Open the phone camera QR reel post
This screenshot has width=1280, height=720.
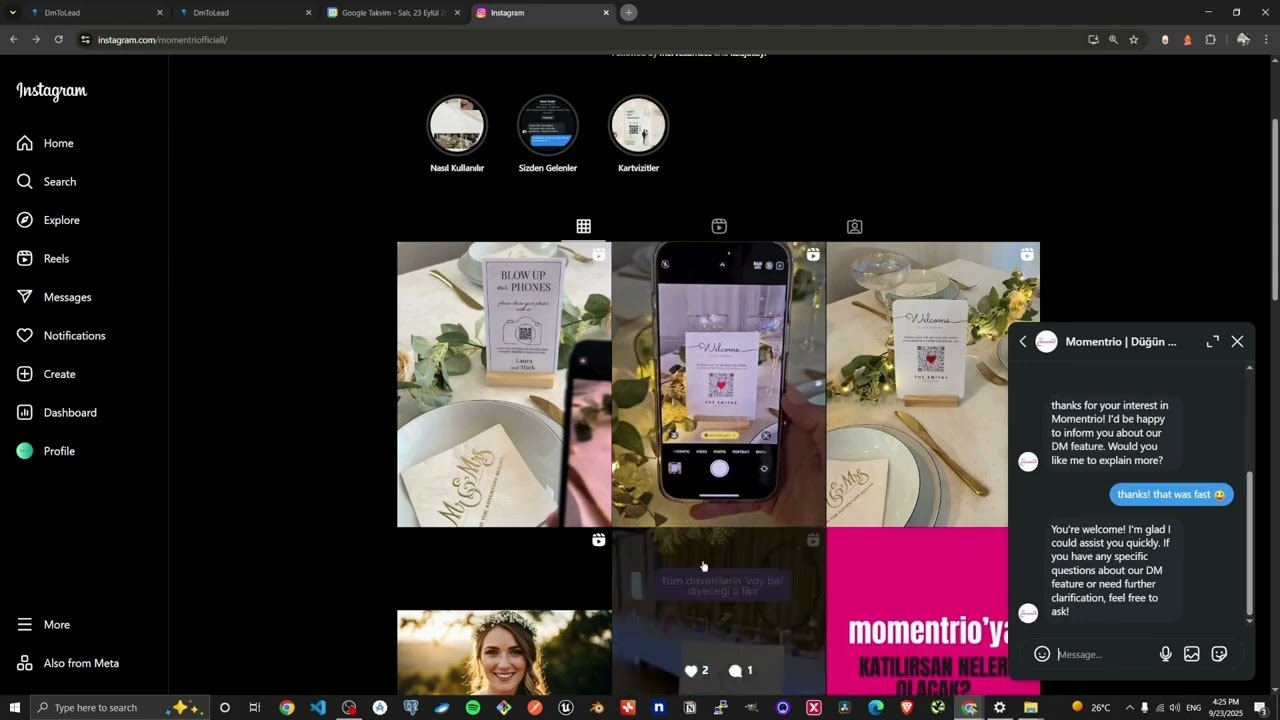[719, 384]
